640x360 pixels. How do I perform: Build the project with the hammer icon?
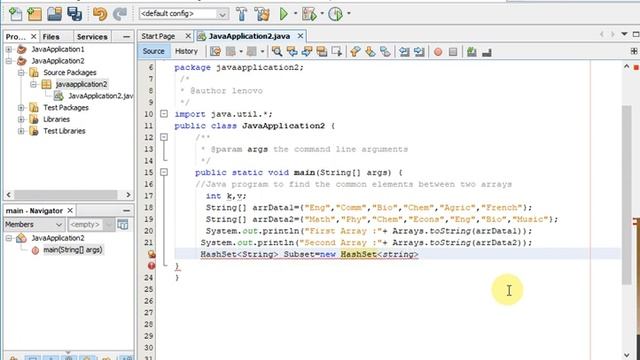point(242,14)
